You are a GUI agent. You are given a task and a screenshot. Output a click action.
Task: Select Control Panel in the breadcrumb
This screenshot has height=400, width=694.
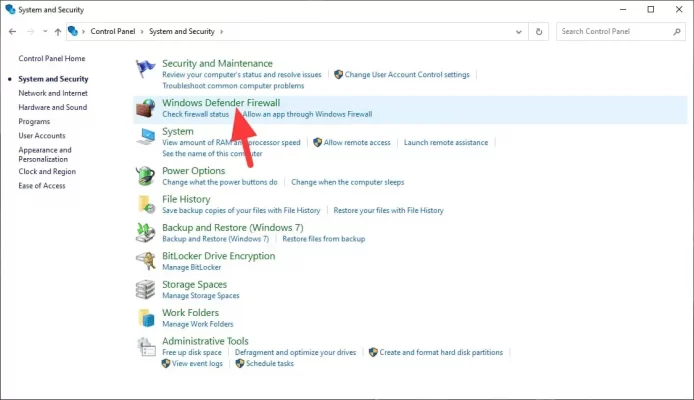[113, 31]
